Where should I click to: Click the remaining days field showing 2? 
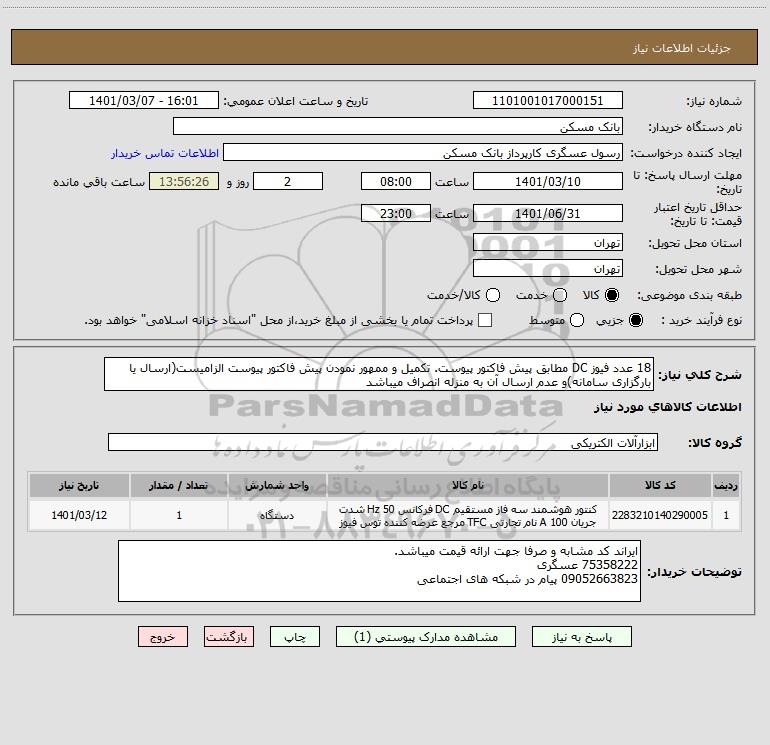click(288, 182)
